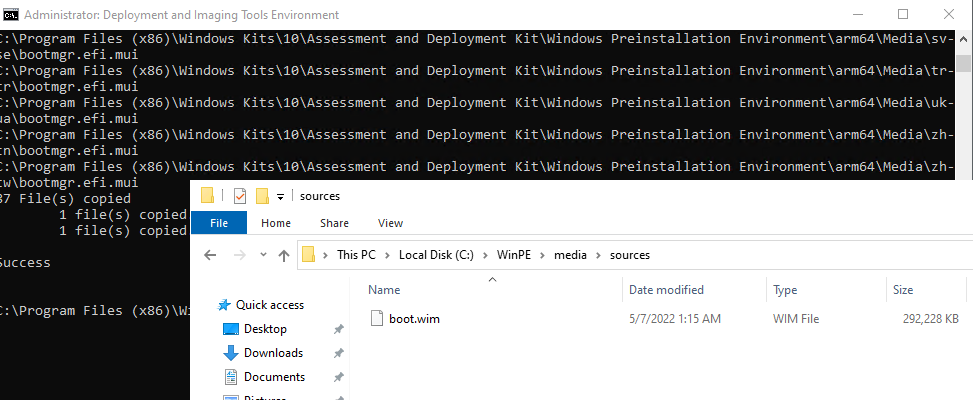Click the Desktop monitor icon

pos(230,329)
